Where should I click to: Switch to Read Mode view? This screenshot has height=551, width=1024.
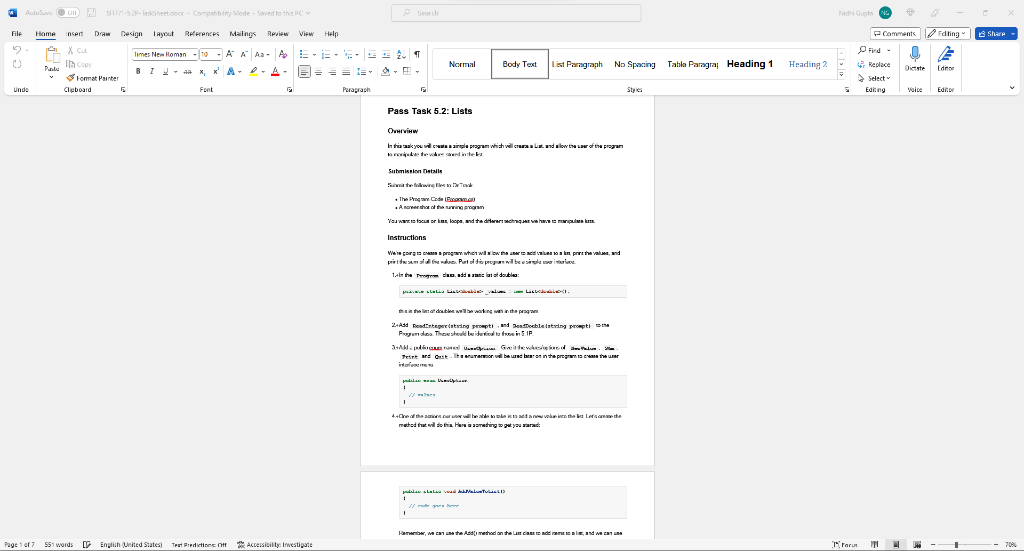[x=875, y=544]
